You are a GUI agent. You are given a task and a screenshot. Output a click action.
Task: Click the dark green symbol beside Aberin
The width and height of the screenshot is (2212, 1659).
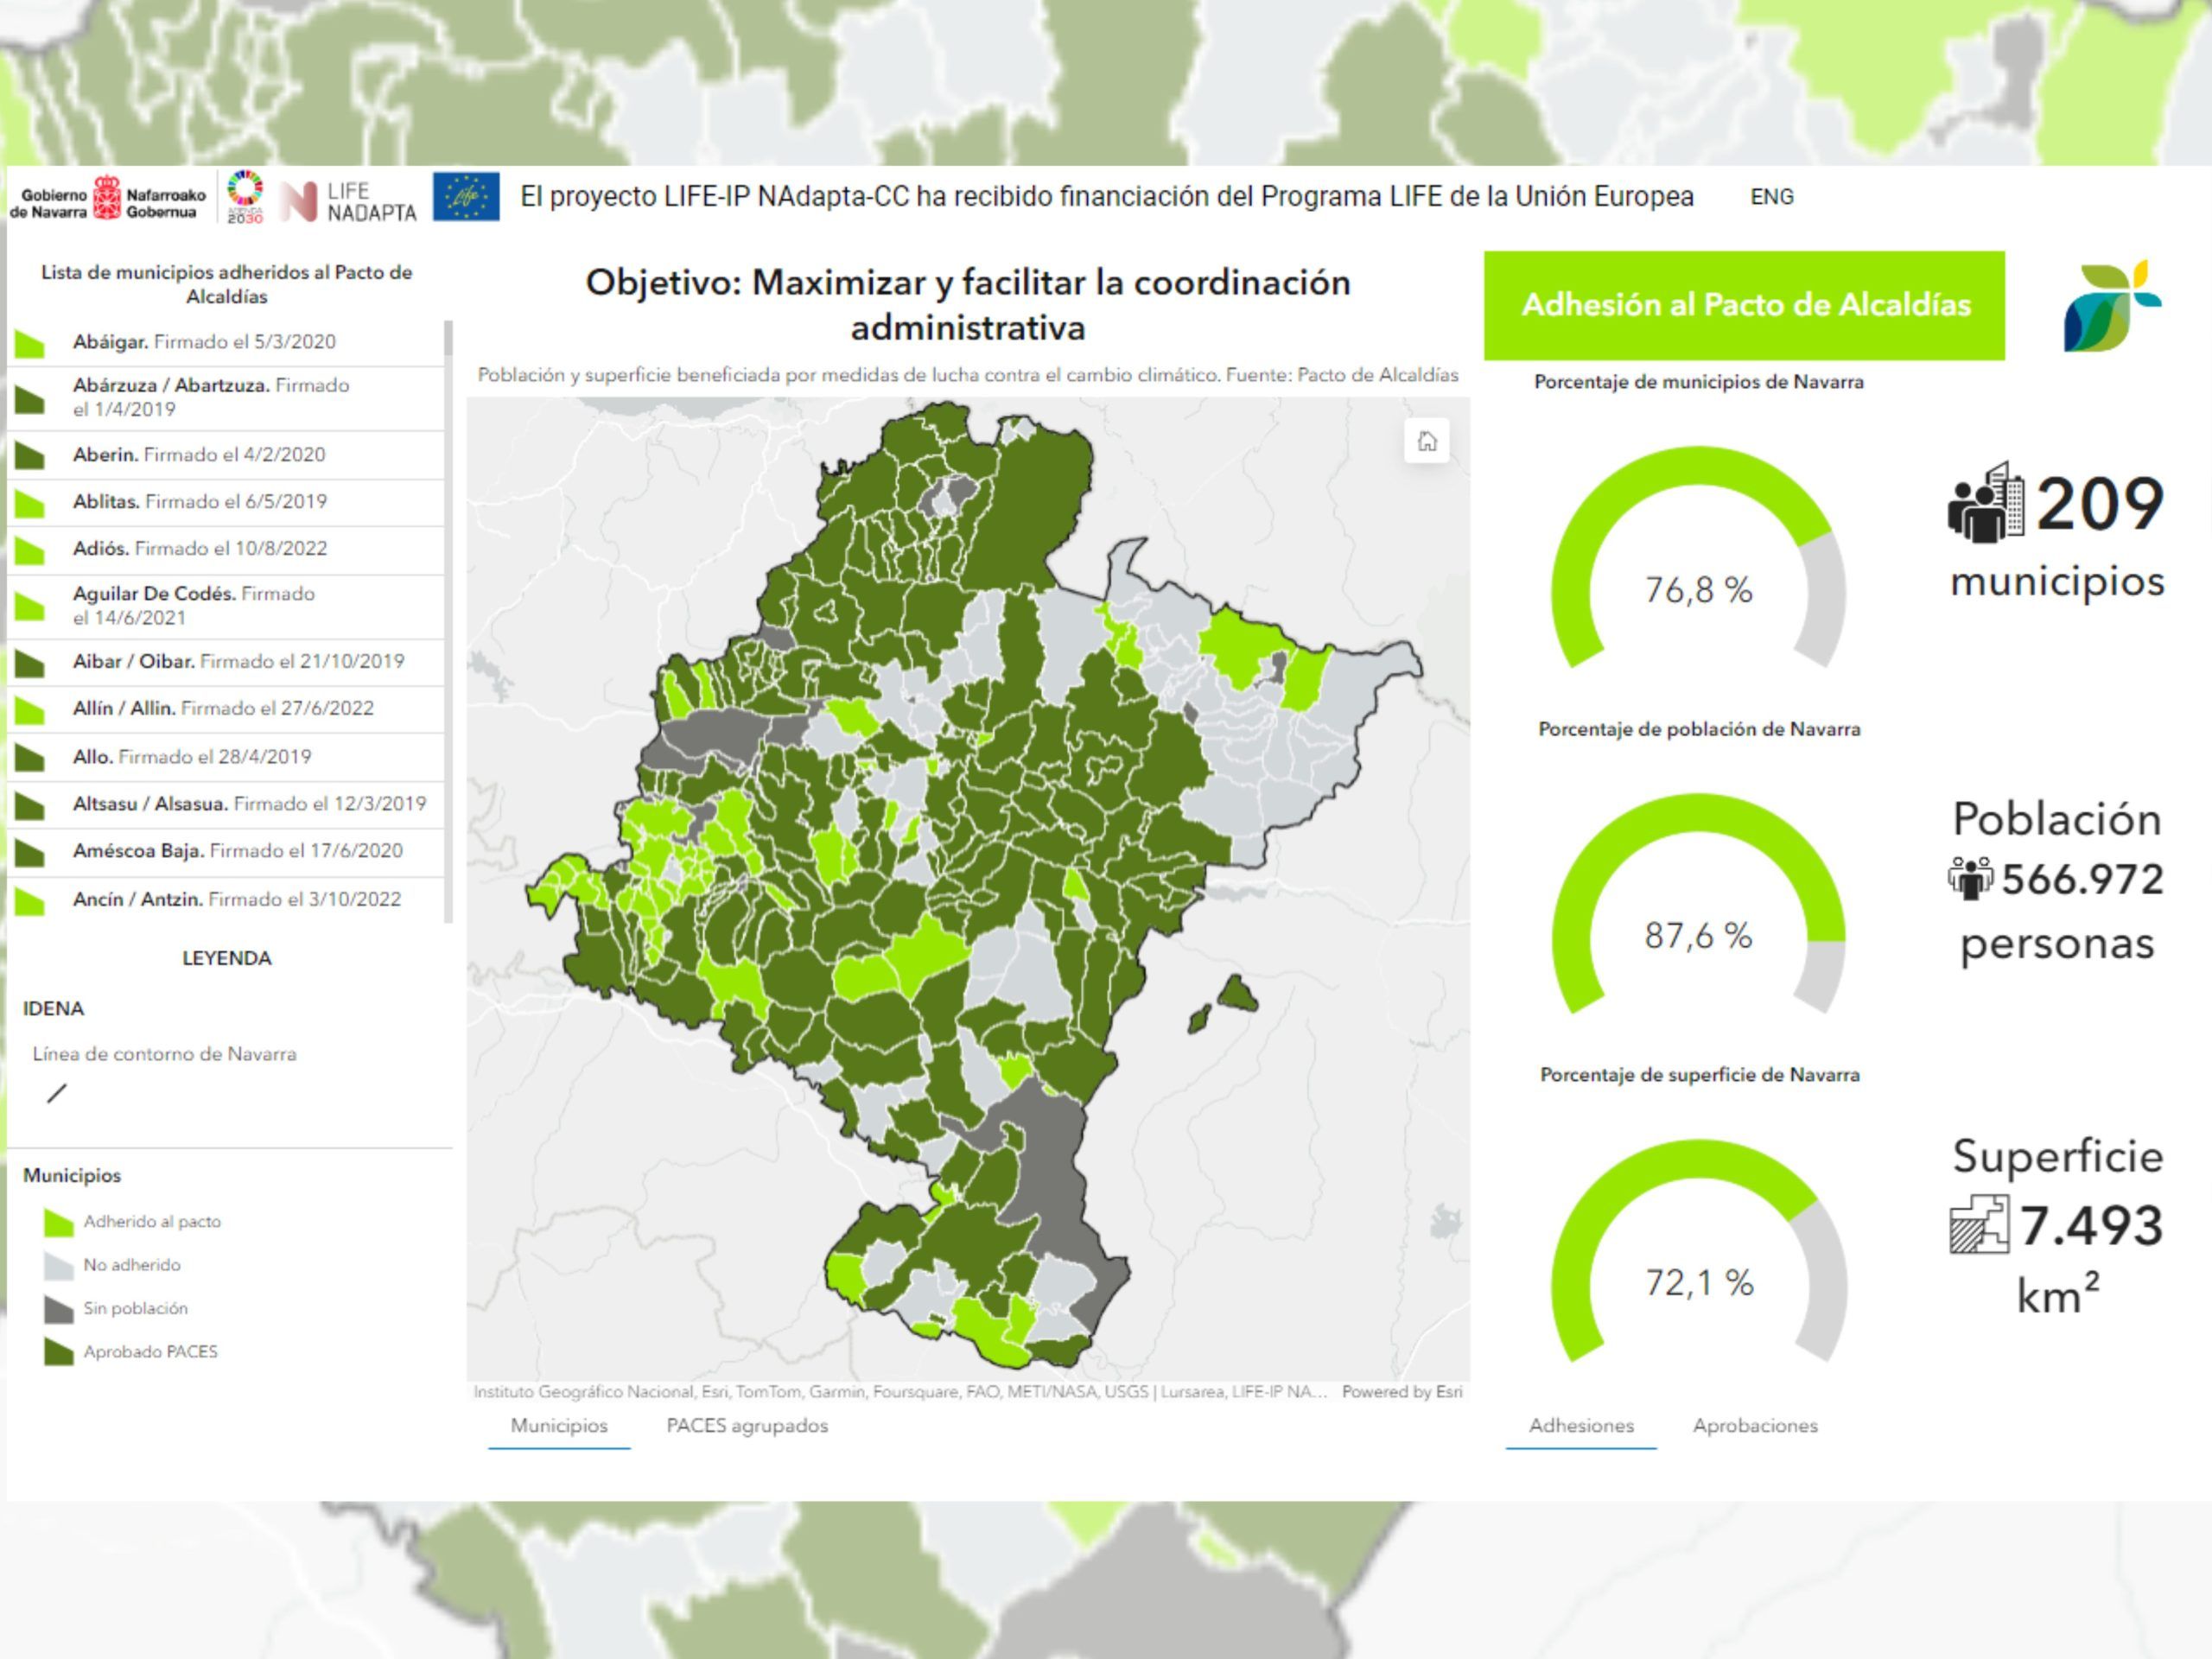click(x=30, y=456)
